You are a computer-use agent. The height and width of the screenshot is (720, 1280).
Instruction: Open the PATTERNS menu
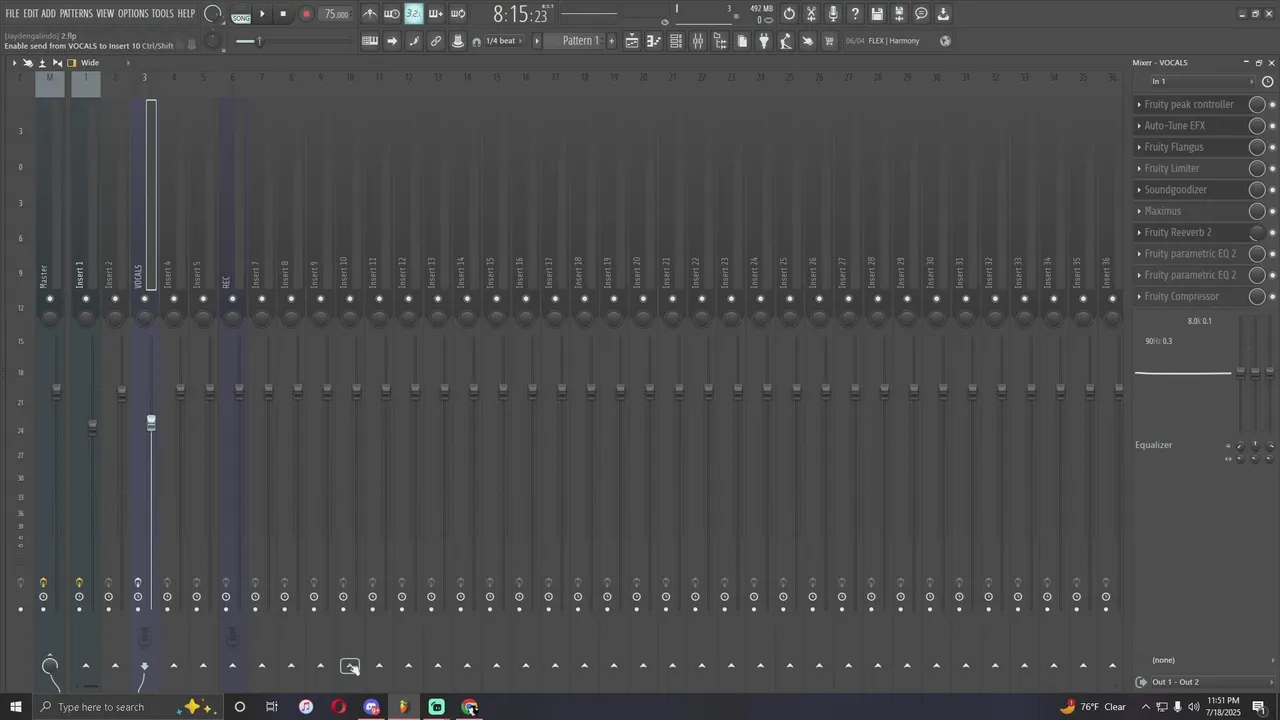pos(76,14)
